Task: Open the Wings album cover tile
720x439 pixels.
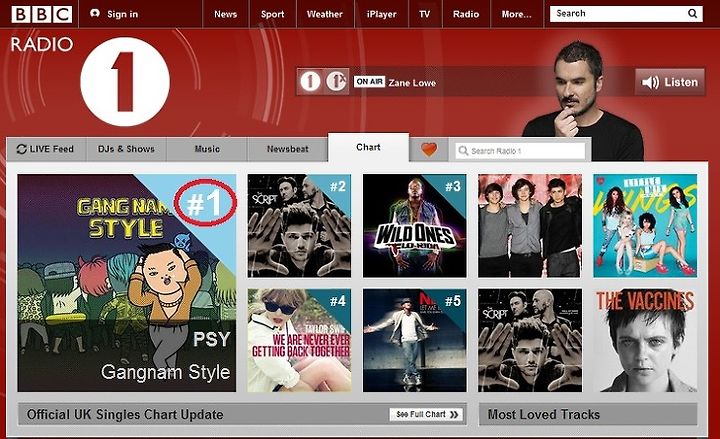Action: pos(645,226)
